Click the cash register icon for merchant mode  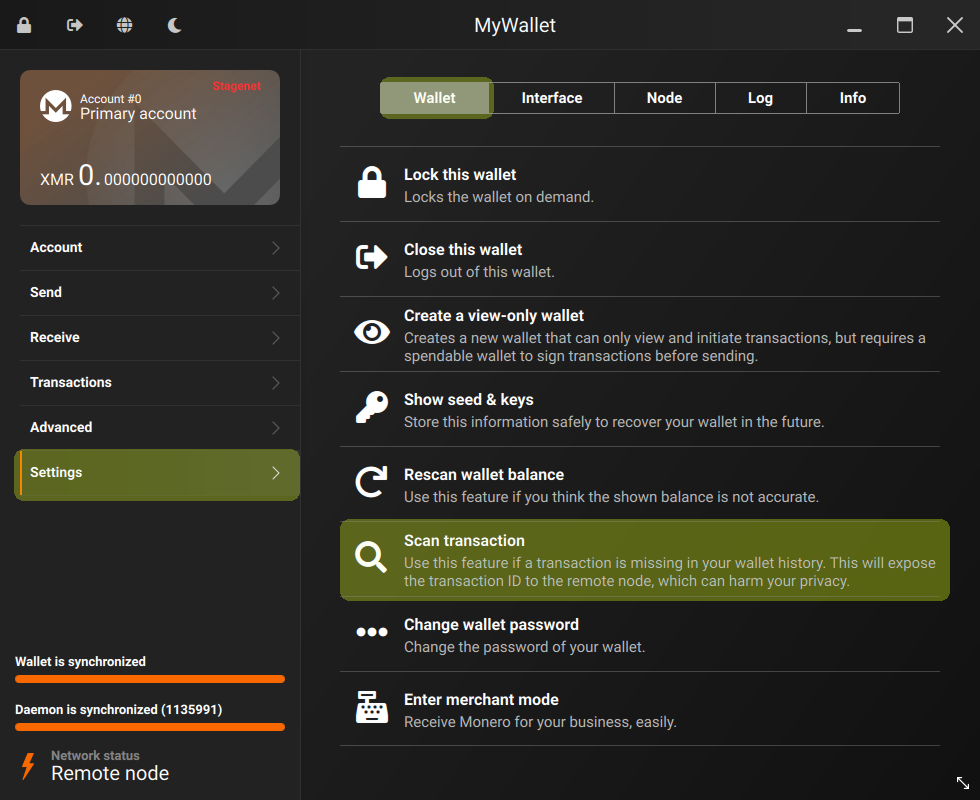[371, 708]
